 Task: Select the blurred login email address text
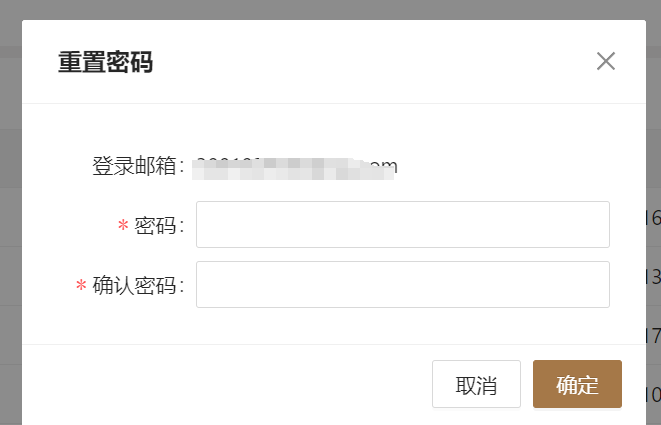[x=295, y=168]
